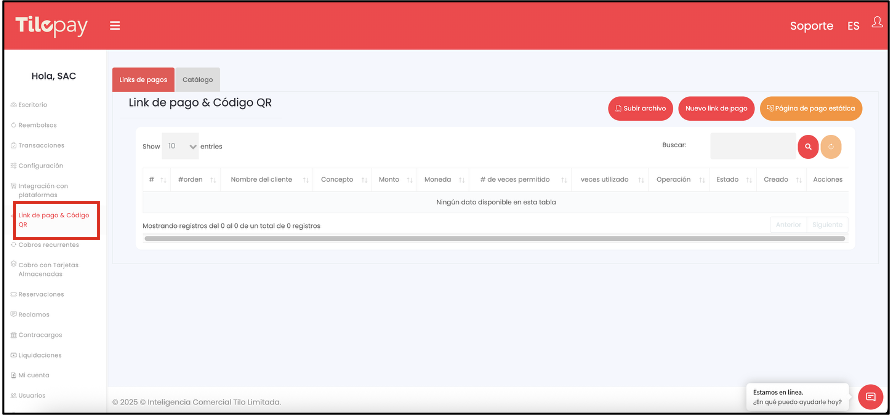
Task: Click the red search magnifier button
Action: (807, 146)
